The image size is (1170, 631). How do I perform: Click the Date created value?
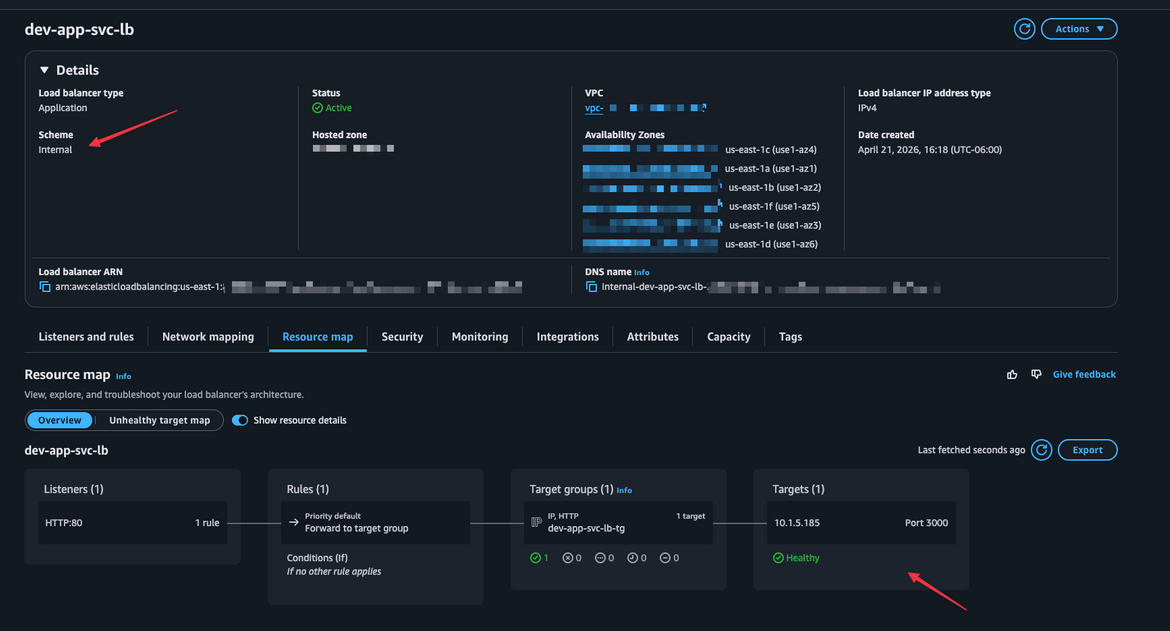(930, 150)
